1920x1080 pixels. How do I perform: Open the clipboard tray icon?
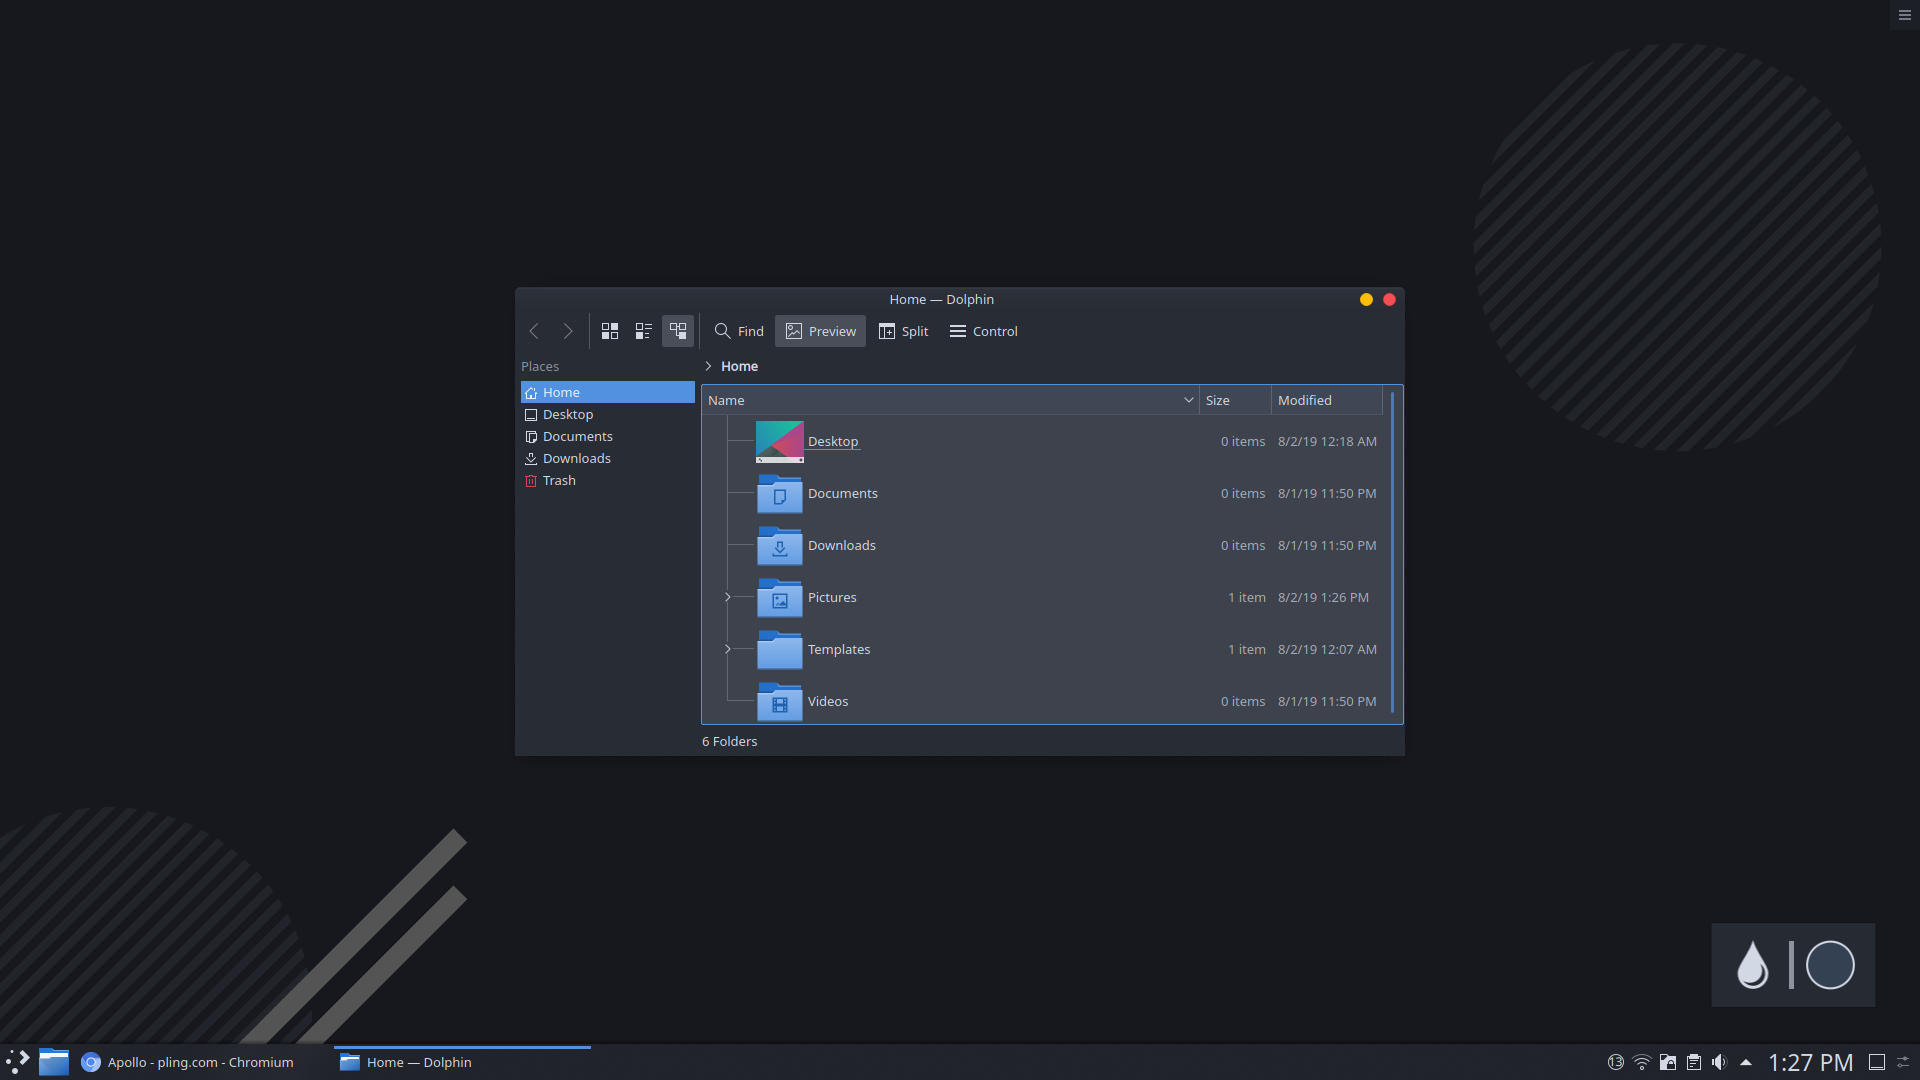click(x=1693, y=1062)
